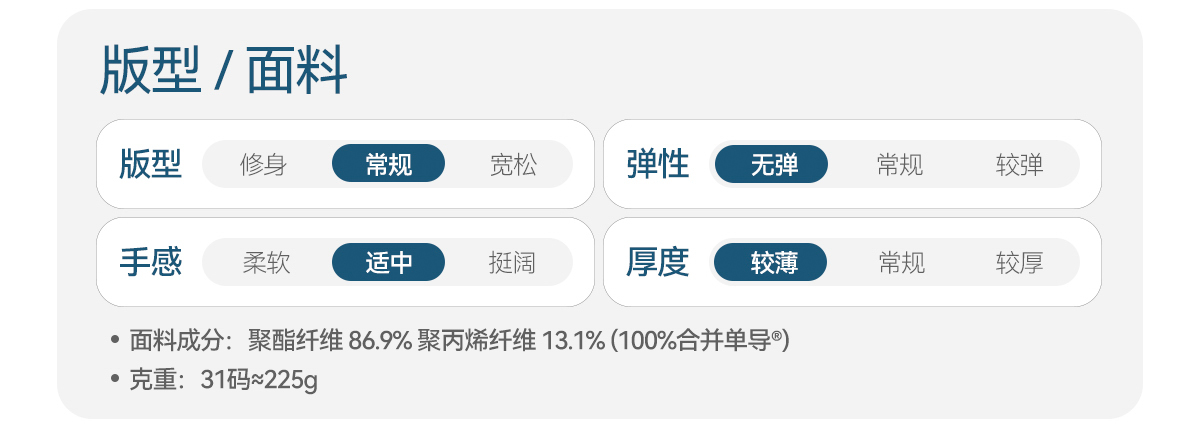
Task: Pick the 柔软 hand-feel option
Action: [266, 263]
